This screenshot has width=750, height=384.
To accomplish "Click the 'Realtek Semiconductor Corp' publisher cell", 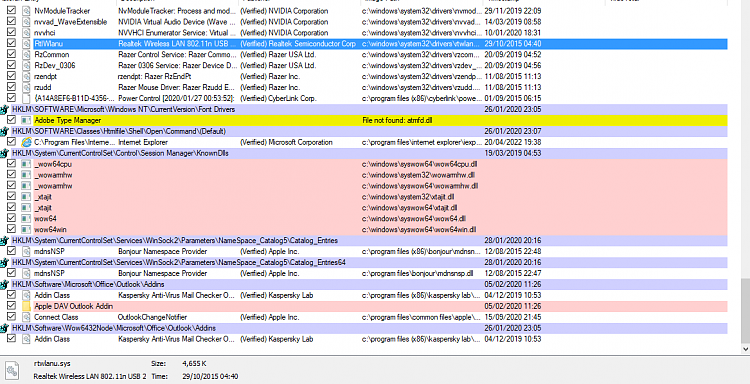I will coord(298,44).
